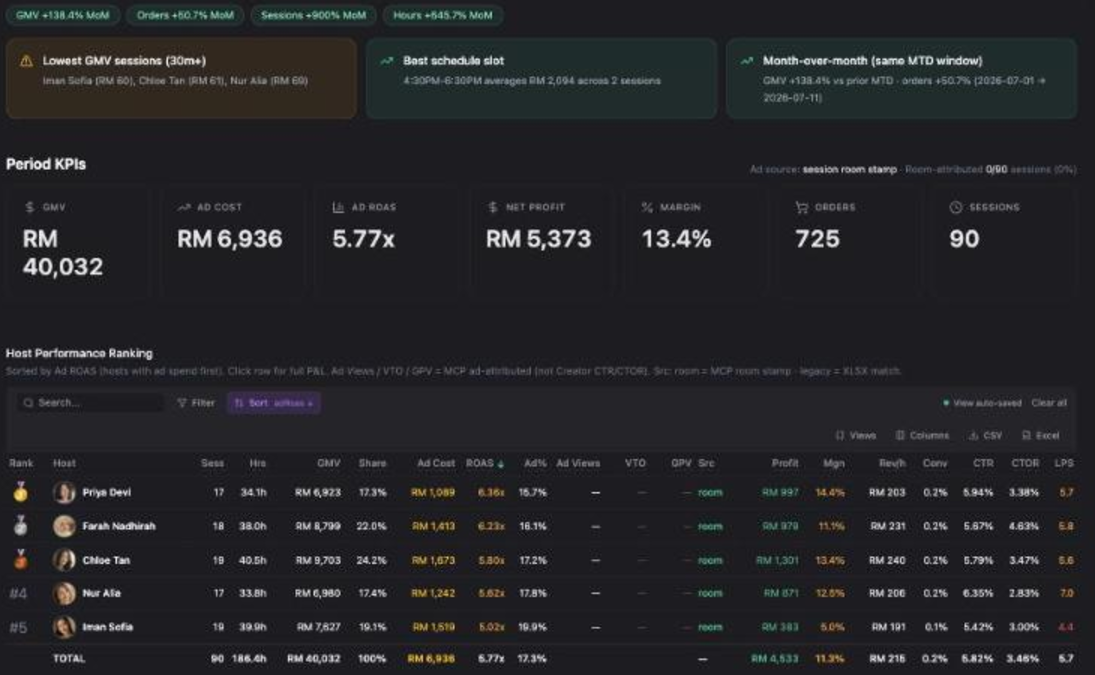Image resolution: width=1095 pixels, height=675 pixels.
Task: Sort by the Conv column header
Action: 935,463
